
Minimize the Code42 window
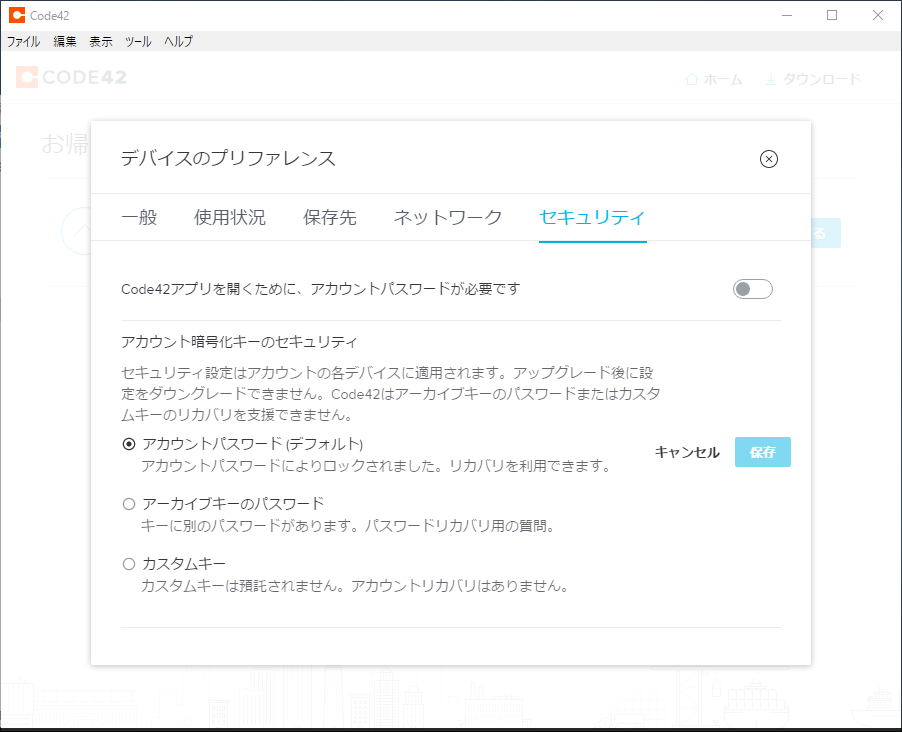click(787, 16)
